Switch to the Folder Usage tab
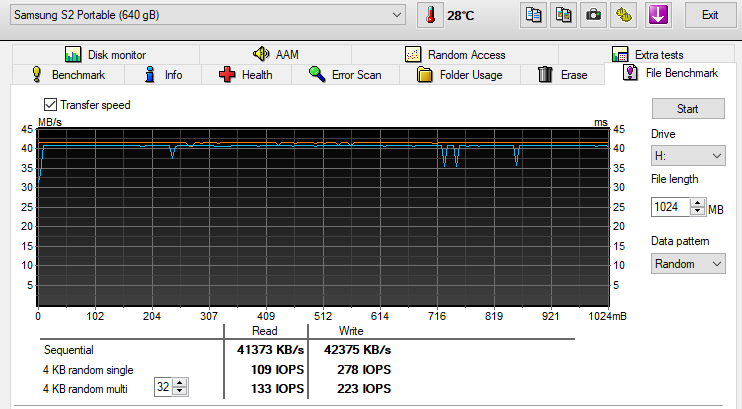742x409 pixels. [460, 74]
